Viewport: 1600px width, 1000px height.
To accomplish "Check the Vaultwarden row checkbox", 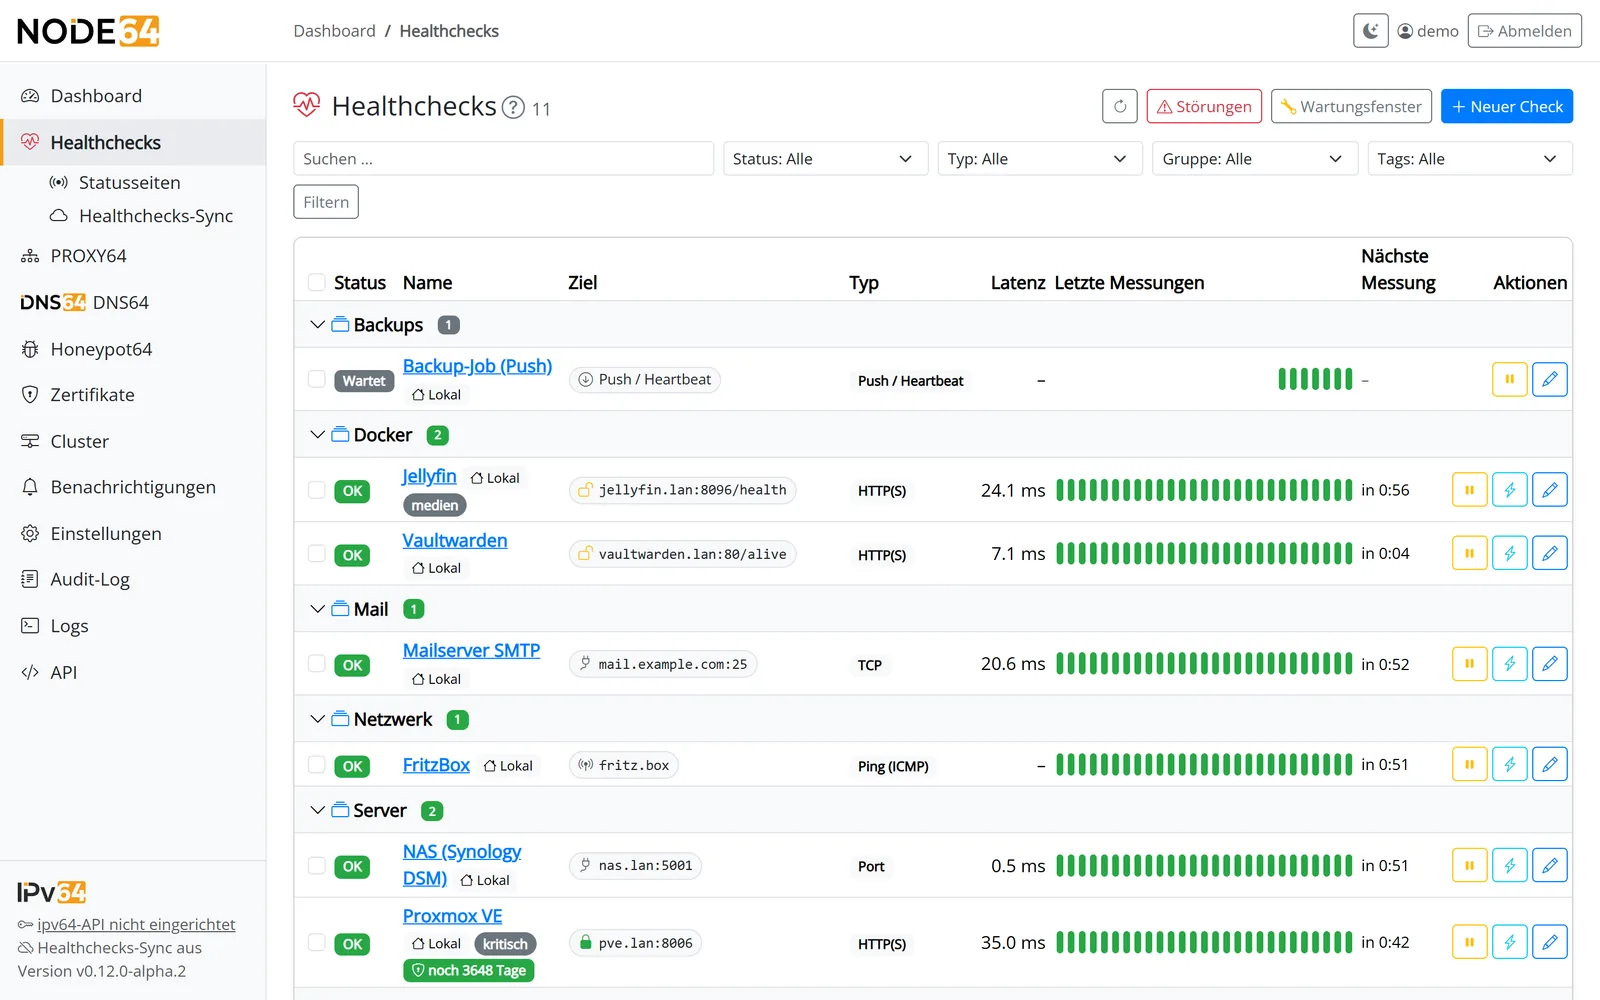I will 317,554.
